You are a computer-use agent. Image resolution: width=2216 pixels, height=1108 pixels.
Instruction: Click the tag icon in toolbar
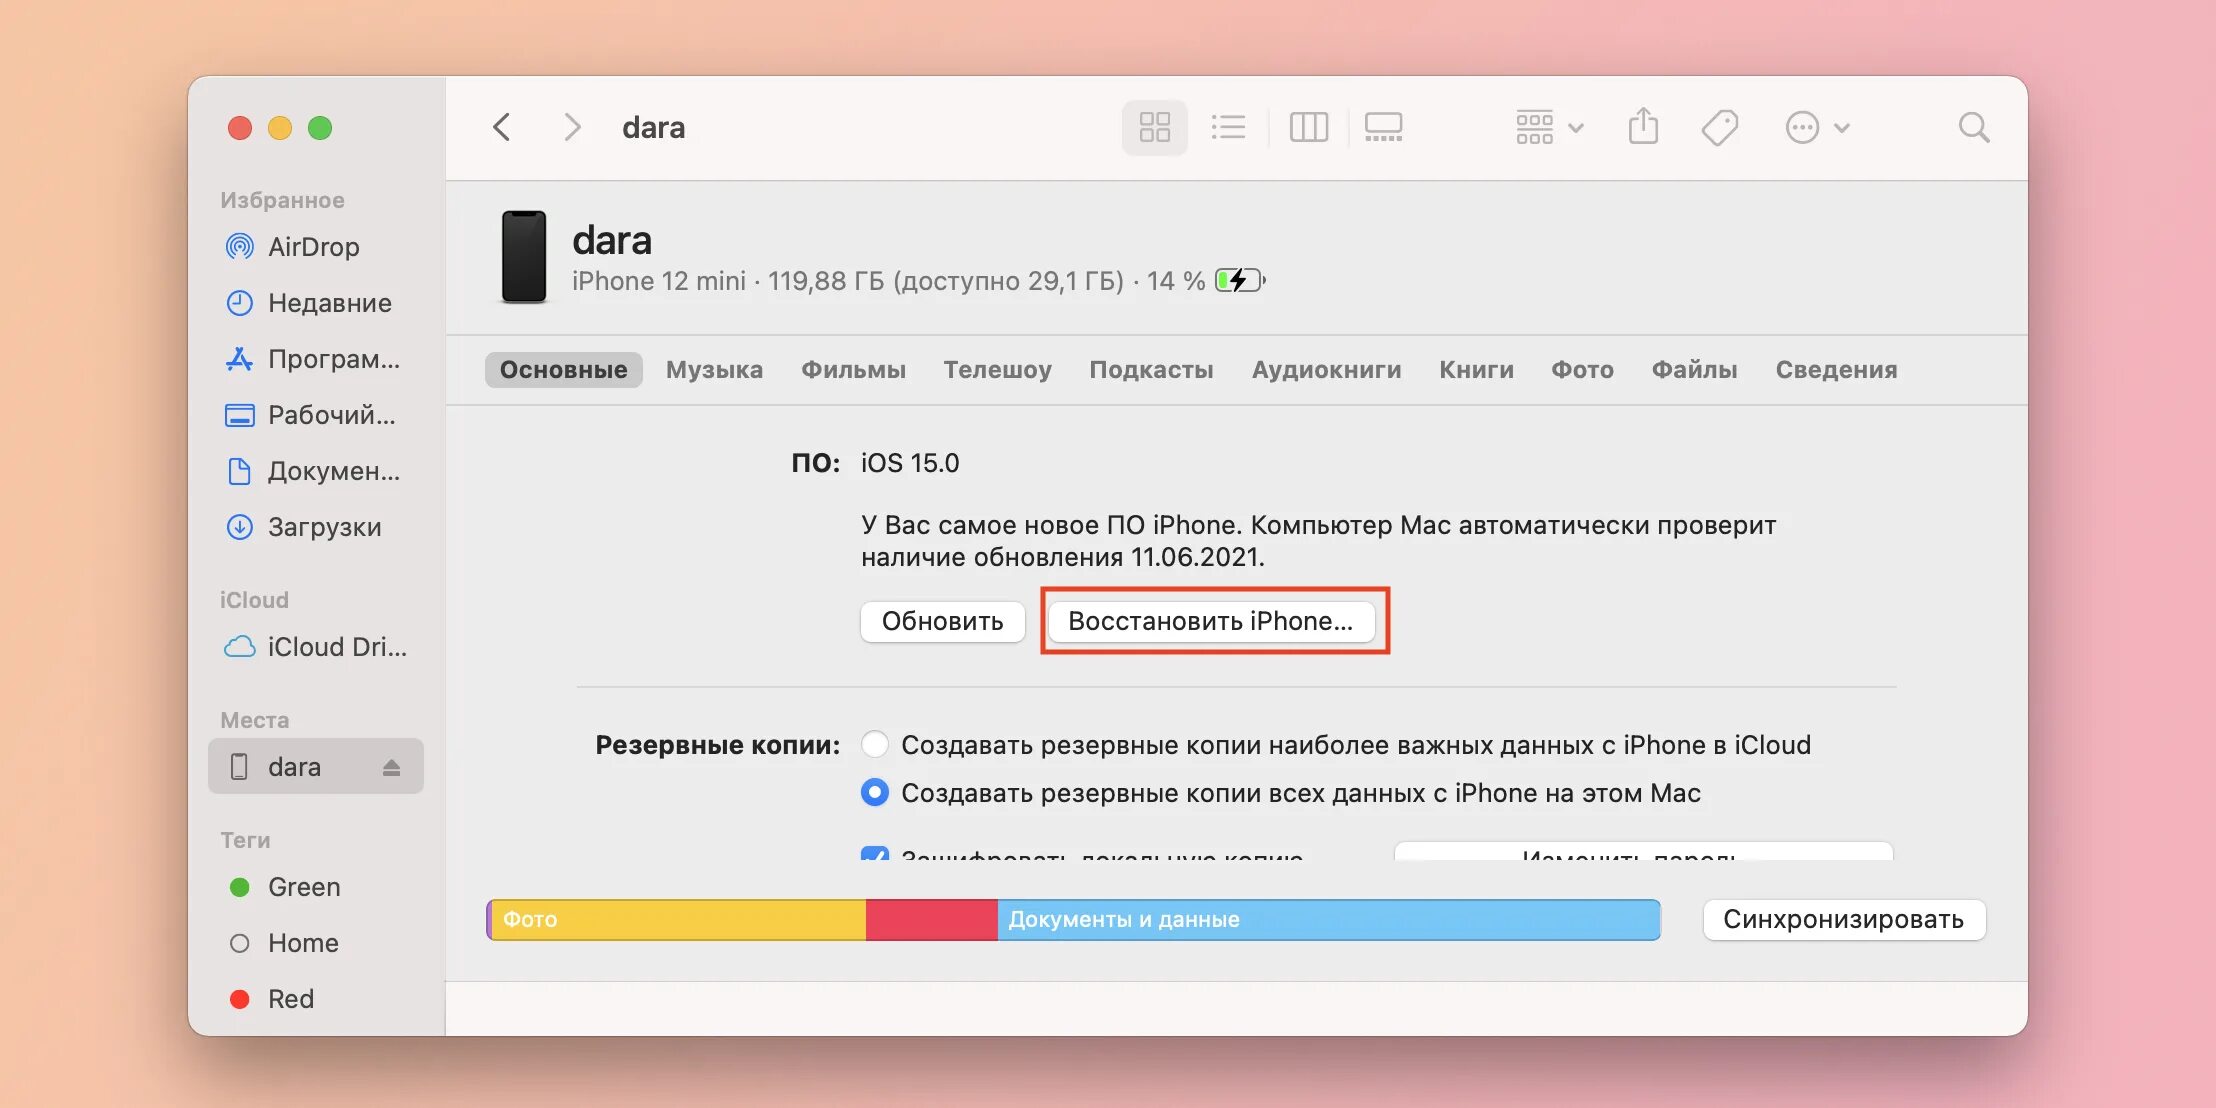(1719, 127)
